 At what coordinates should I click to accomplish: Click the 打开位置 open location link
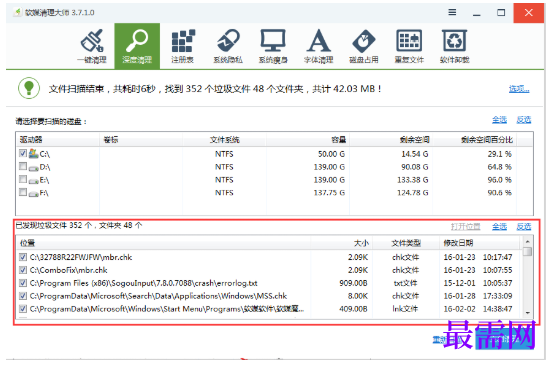point(465,227)
